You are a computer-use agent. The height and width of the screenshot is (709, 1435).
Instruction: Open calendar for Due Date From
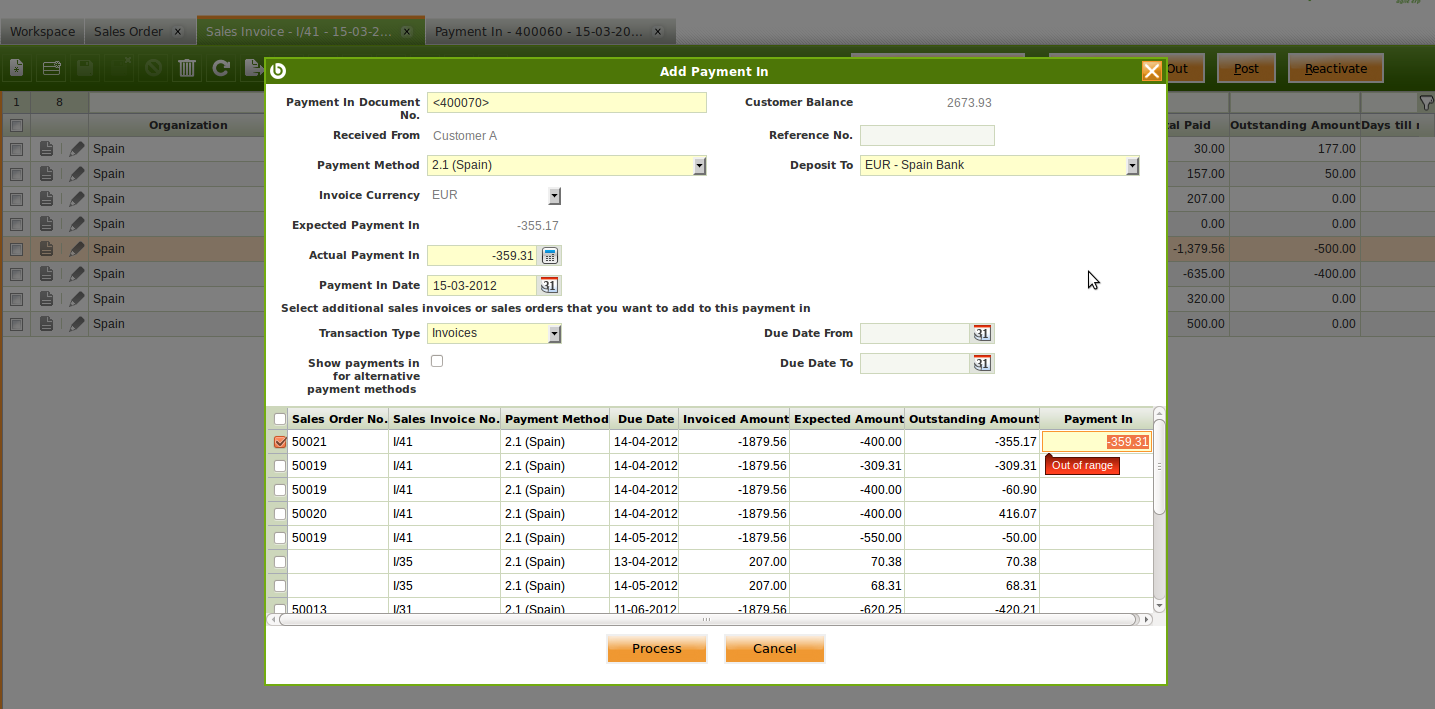(982, 334)
